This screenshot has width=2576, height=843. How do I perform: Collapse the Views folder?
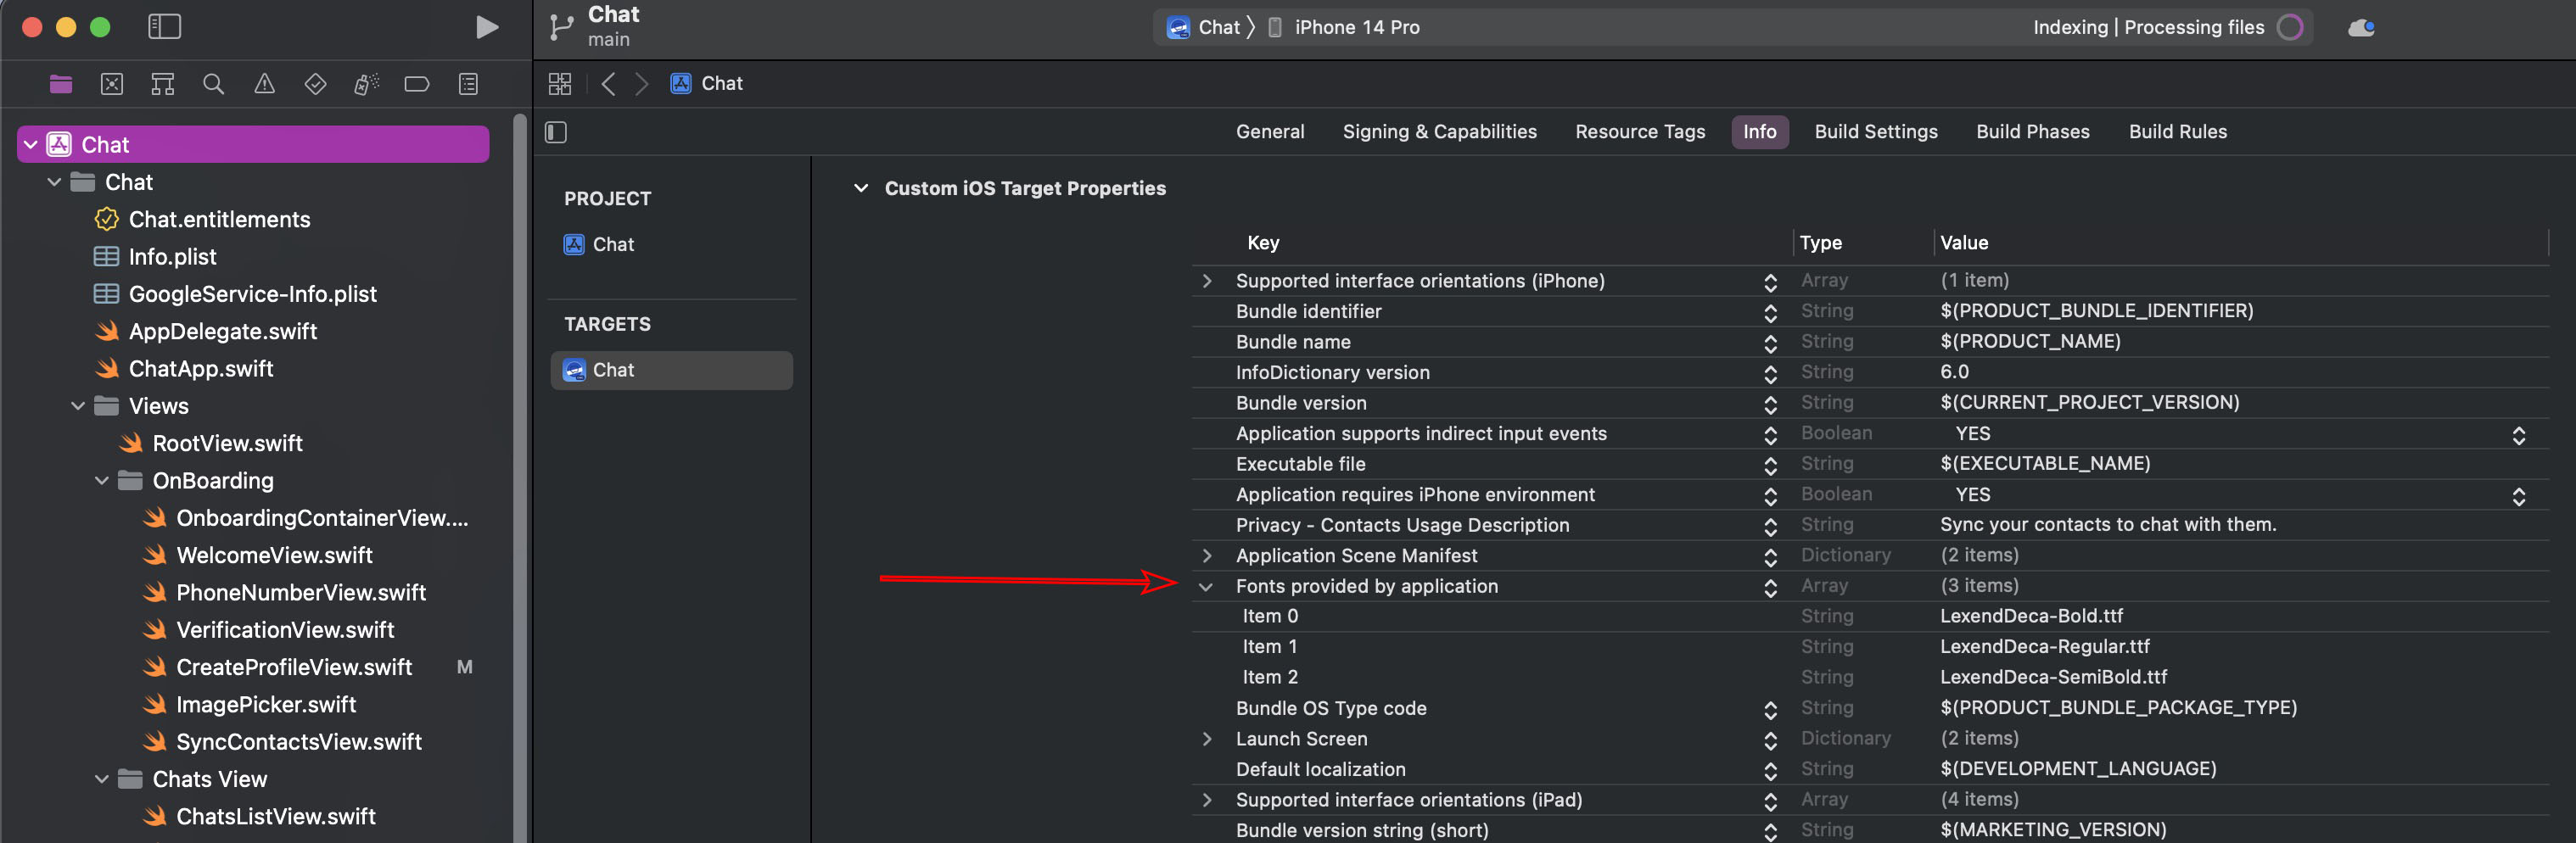pos(78,406)
